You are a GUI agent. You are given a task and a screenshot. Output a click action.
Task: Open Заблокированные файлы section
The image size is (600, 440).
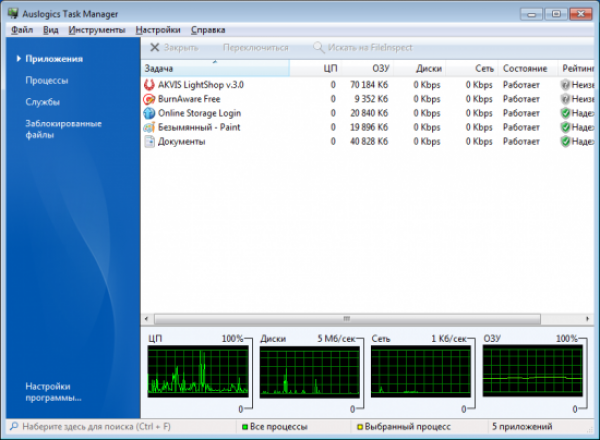pos(63,129)
